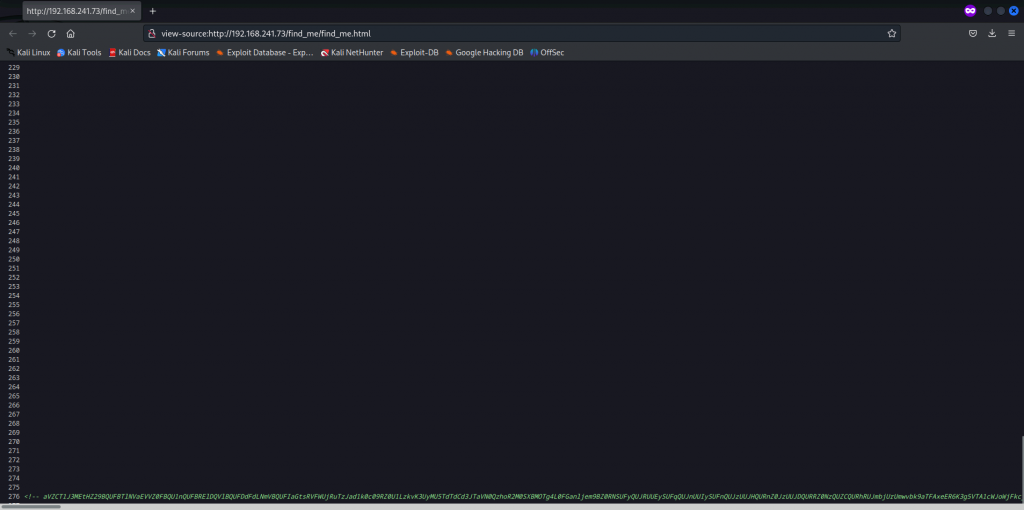Focus the view-source URL address field
The height and width of the screenshot is (510, 1024).
click(522, 33)
